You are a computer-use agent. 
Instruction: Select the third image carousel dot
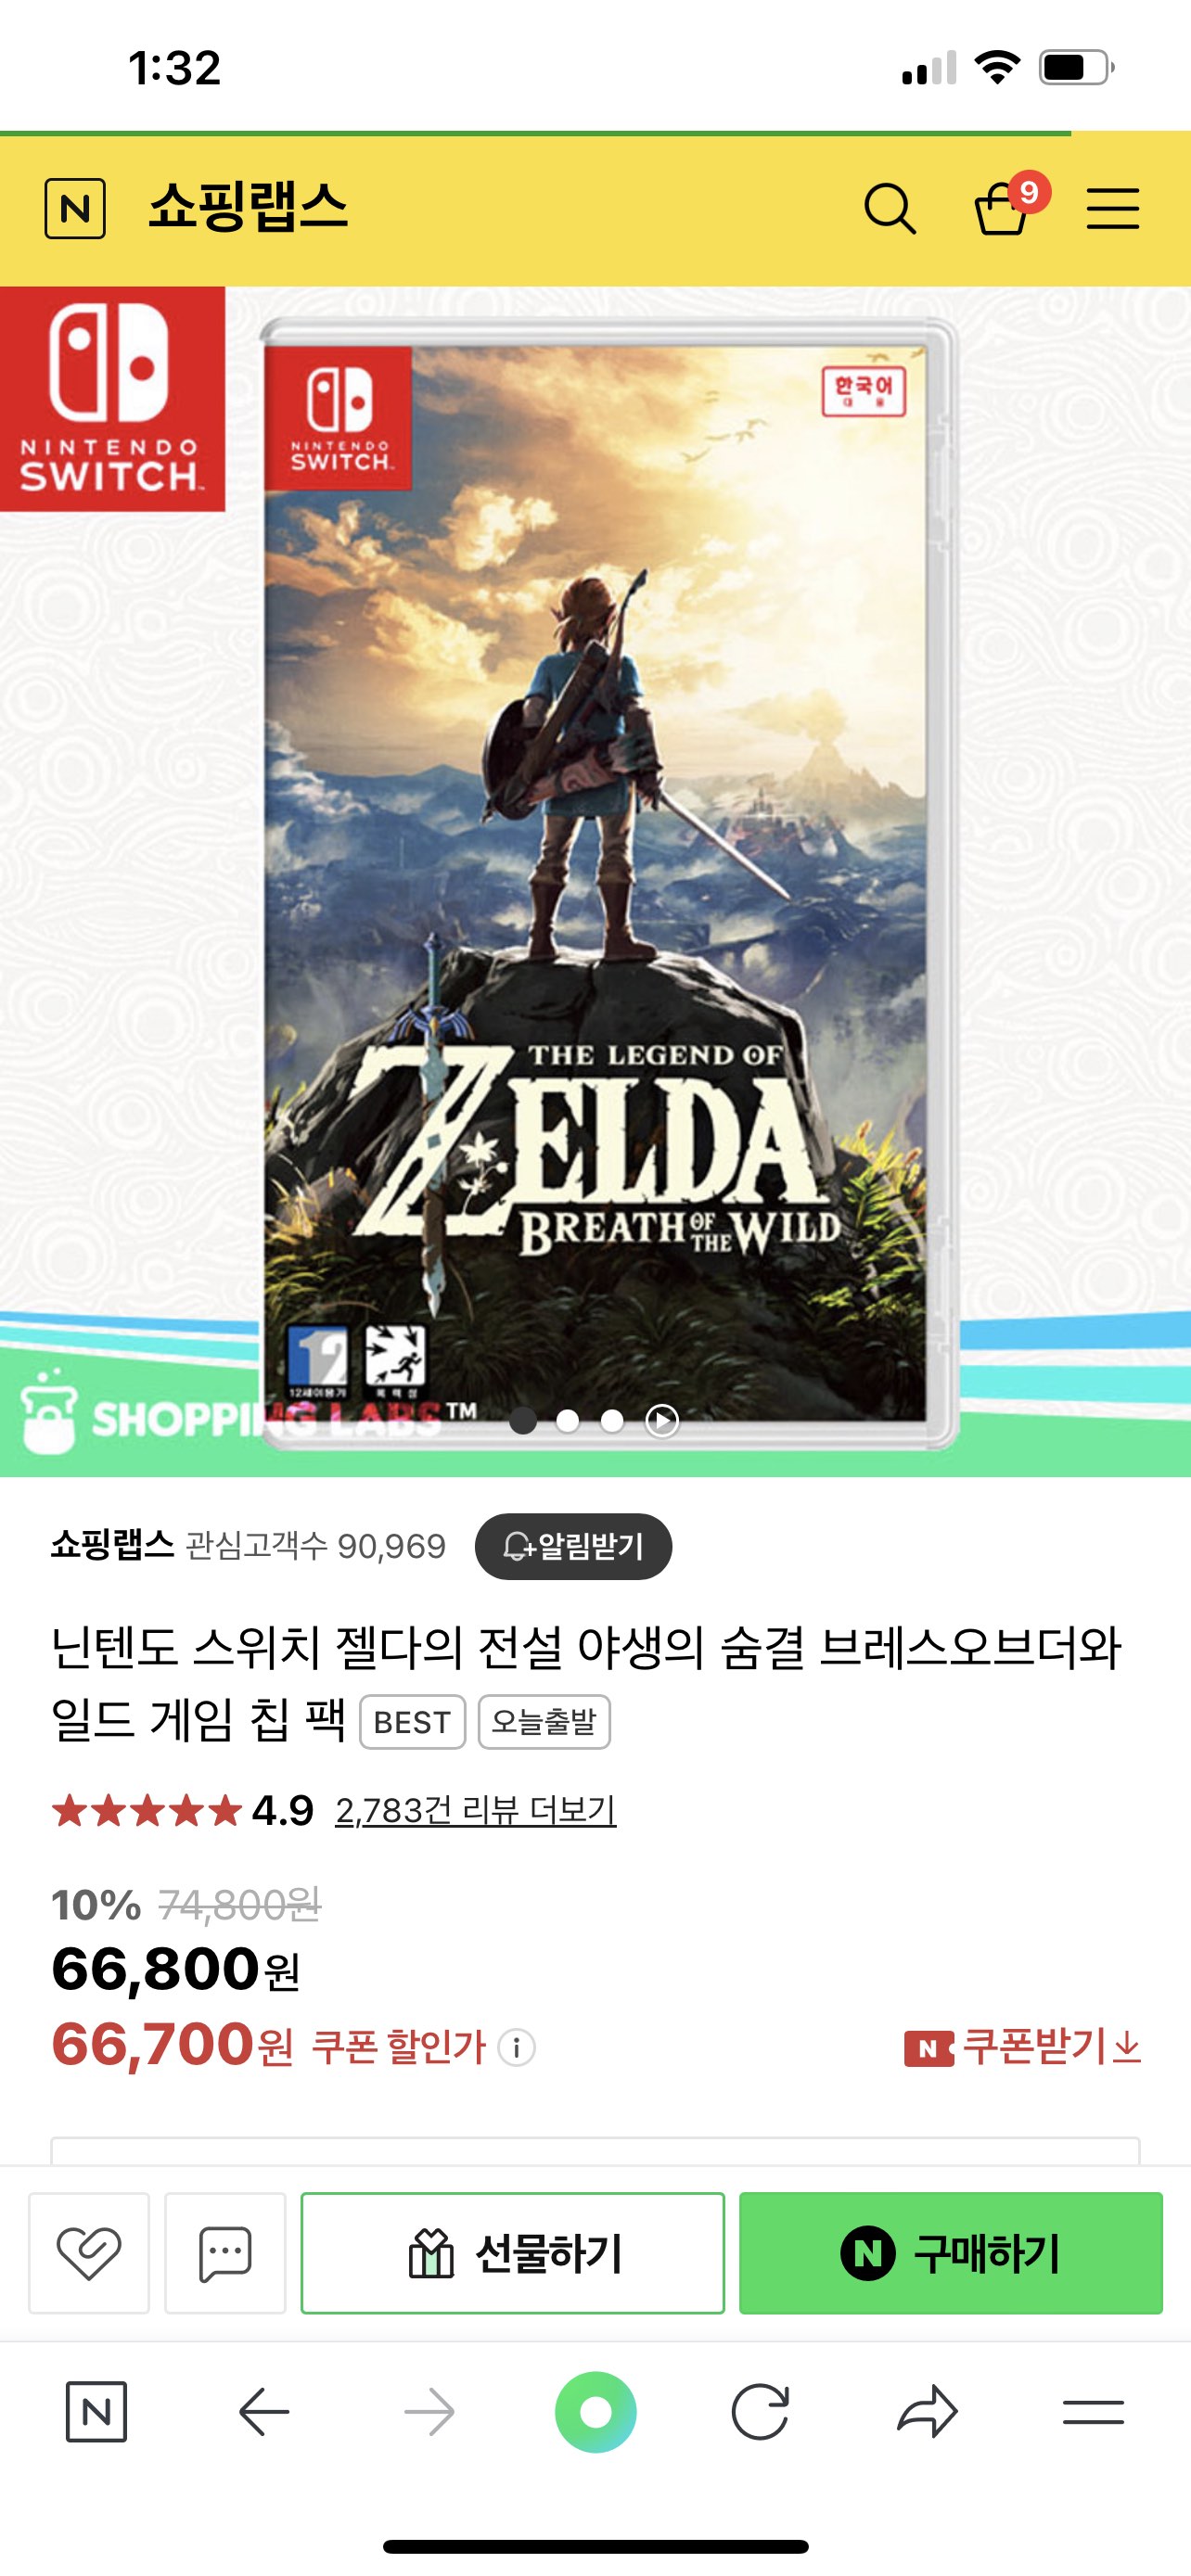click(x=612, y=1420)
